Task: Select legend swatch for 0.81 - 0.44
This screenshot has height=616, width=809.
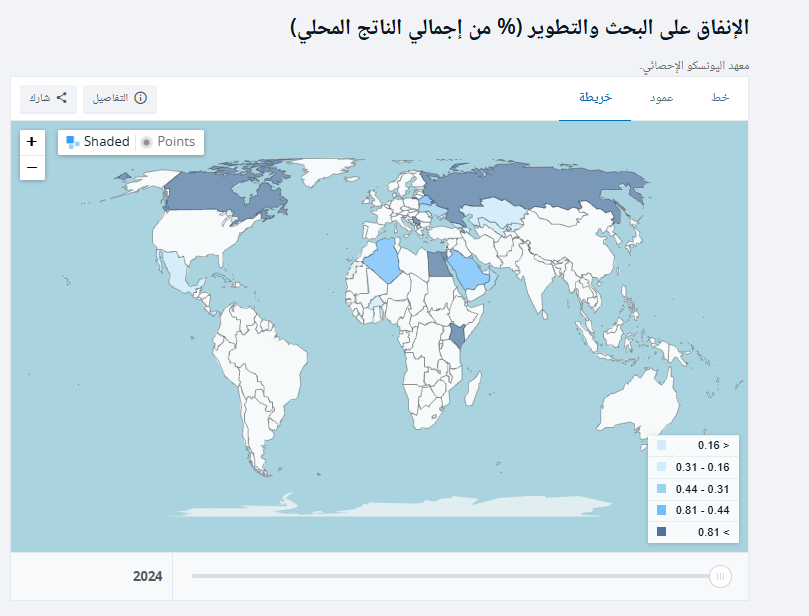Action: click(x=661, y=510)
